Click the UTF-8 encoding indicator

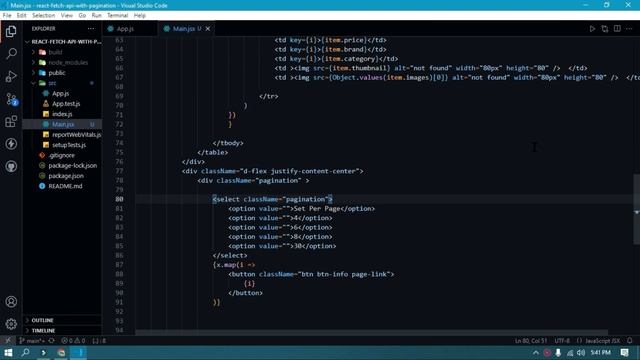click(562, 340)
